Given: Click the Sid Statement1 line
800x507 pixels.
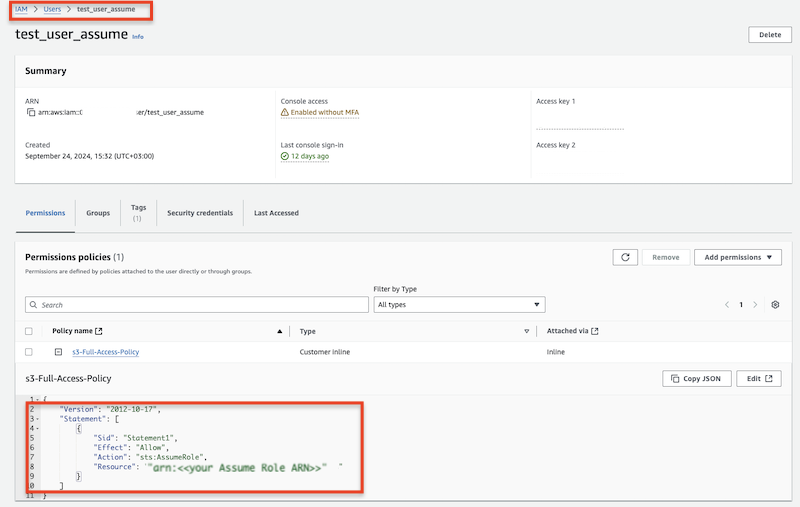Looking at the screenshot, I should click(135, 438).
